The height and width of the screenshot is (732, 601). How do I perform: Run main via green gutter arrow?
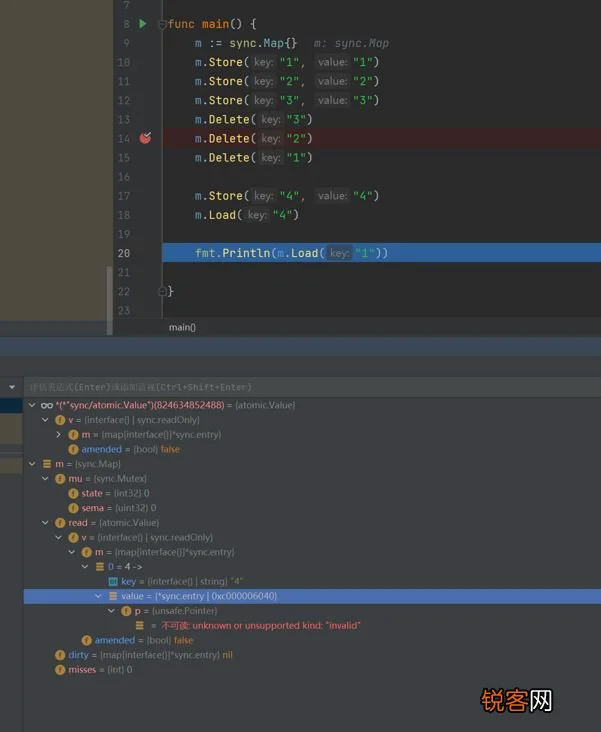click(x=143, y=24)
